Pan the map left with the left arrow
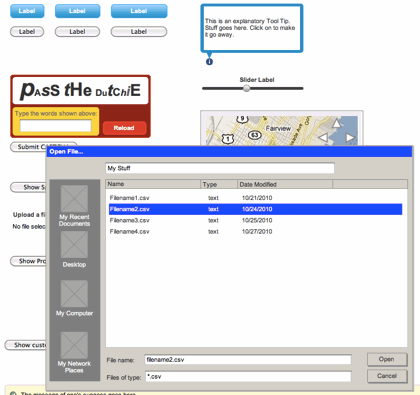Viewport: 420px width, 395px height. pos(323,137)
